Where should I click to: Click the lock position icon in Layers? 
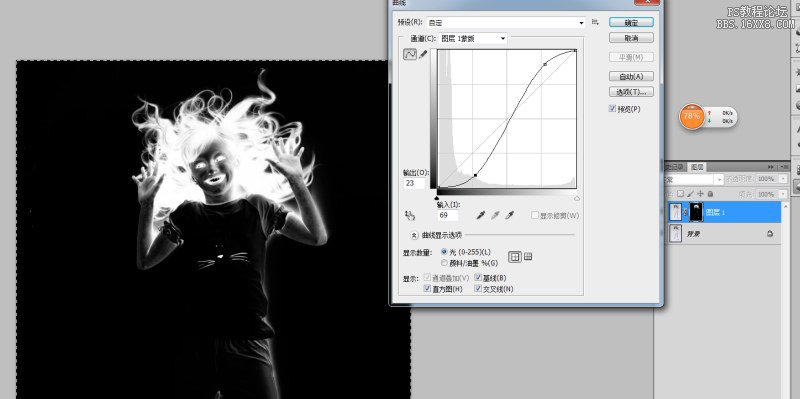[701, 194]
